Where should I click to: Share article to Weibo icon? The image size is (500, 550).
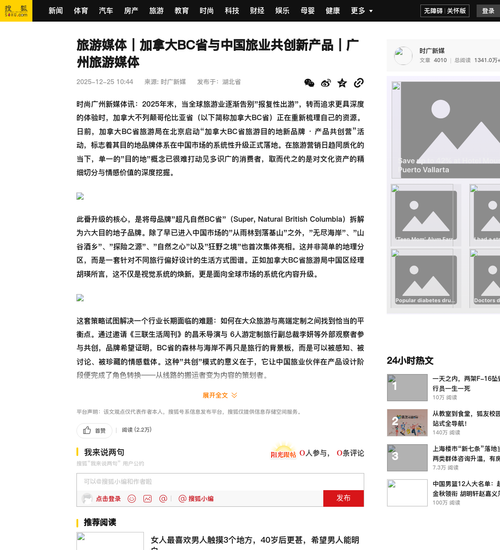point(326,83)
